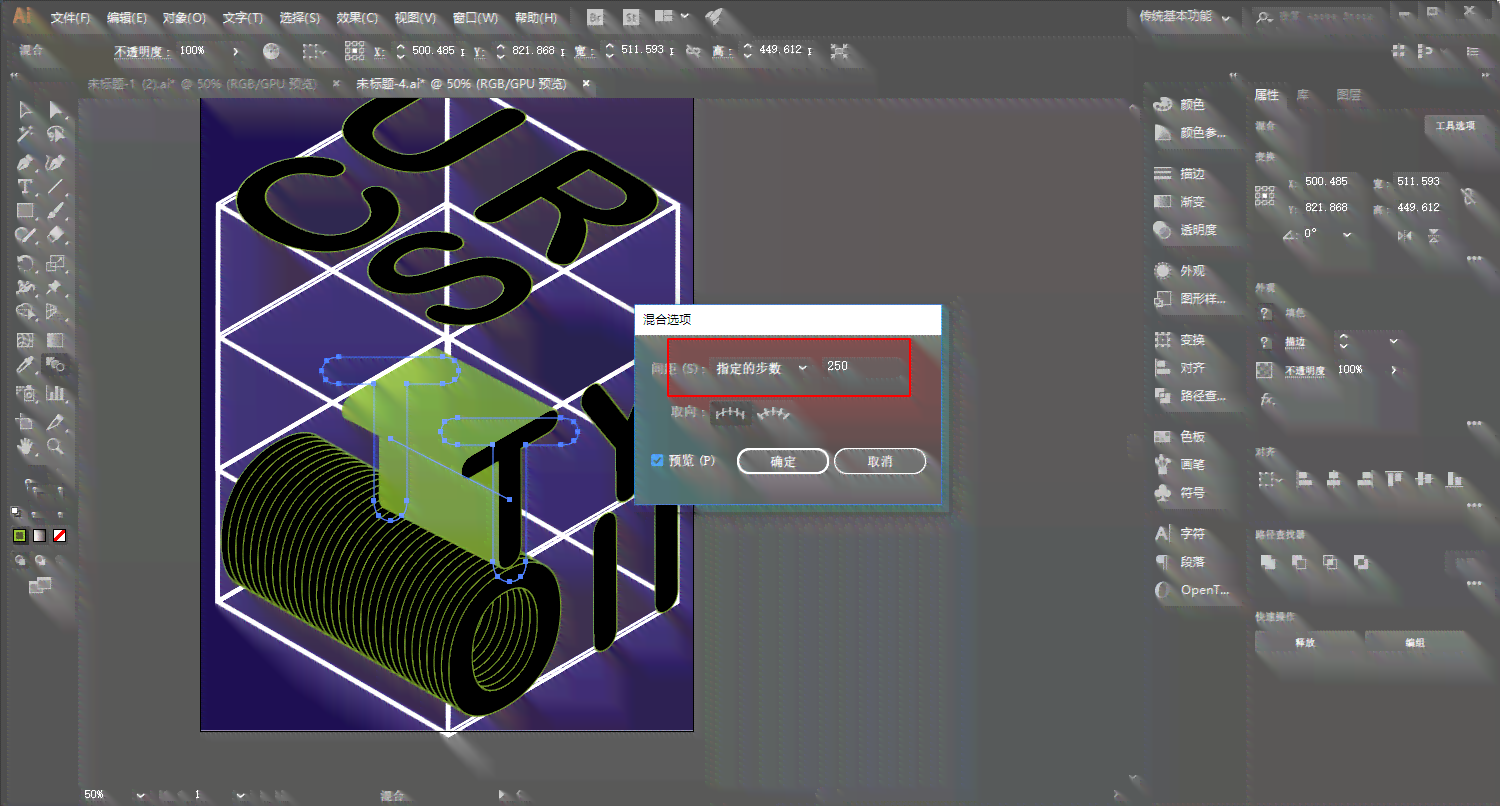Open Adobe Stock (St) launcher
1500x806 pixels.
(629, 17)
